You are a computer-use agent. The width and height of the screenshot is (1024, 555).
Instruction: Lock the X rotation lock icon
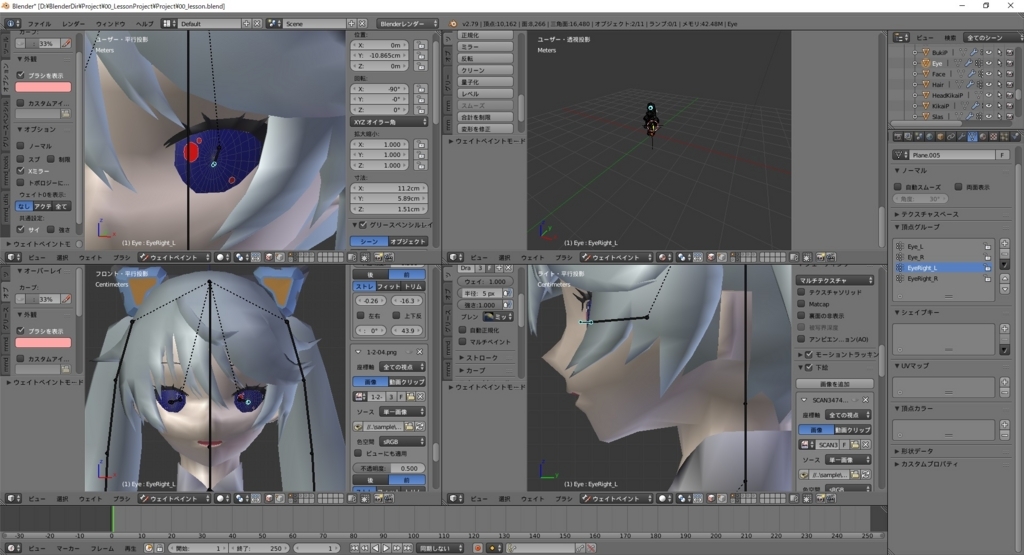coord(421,89)
